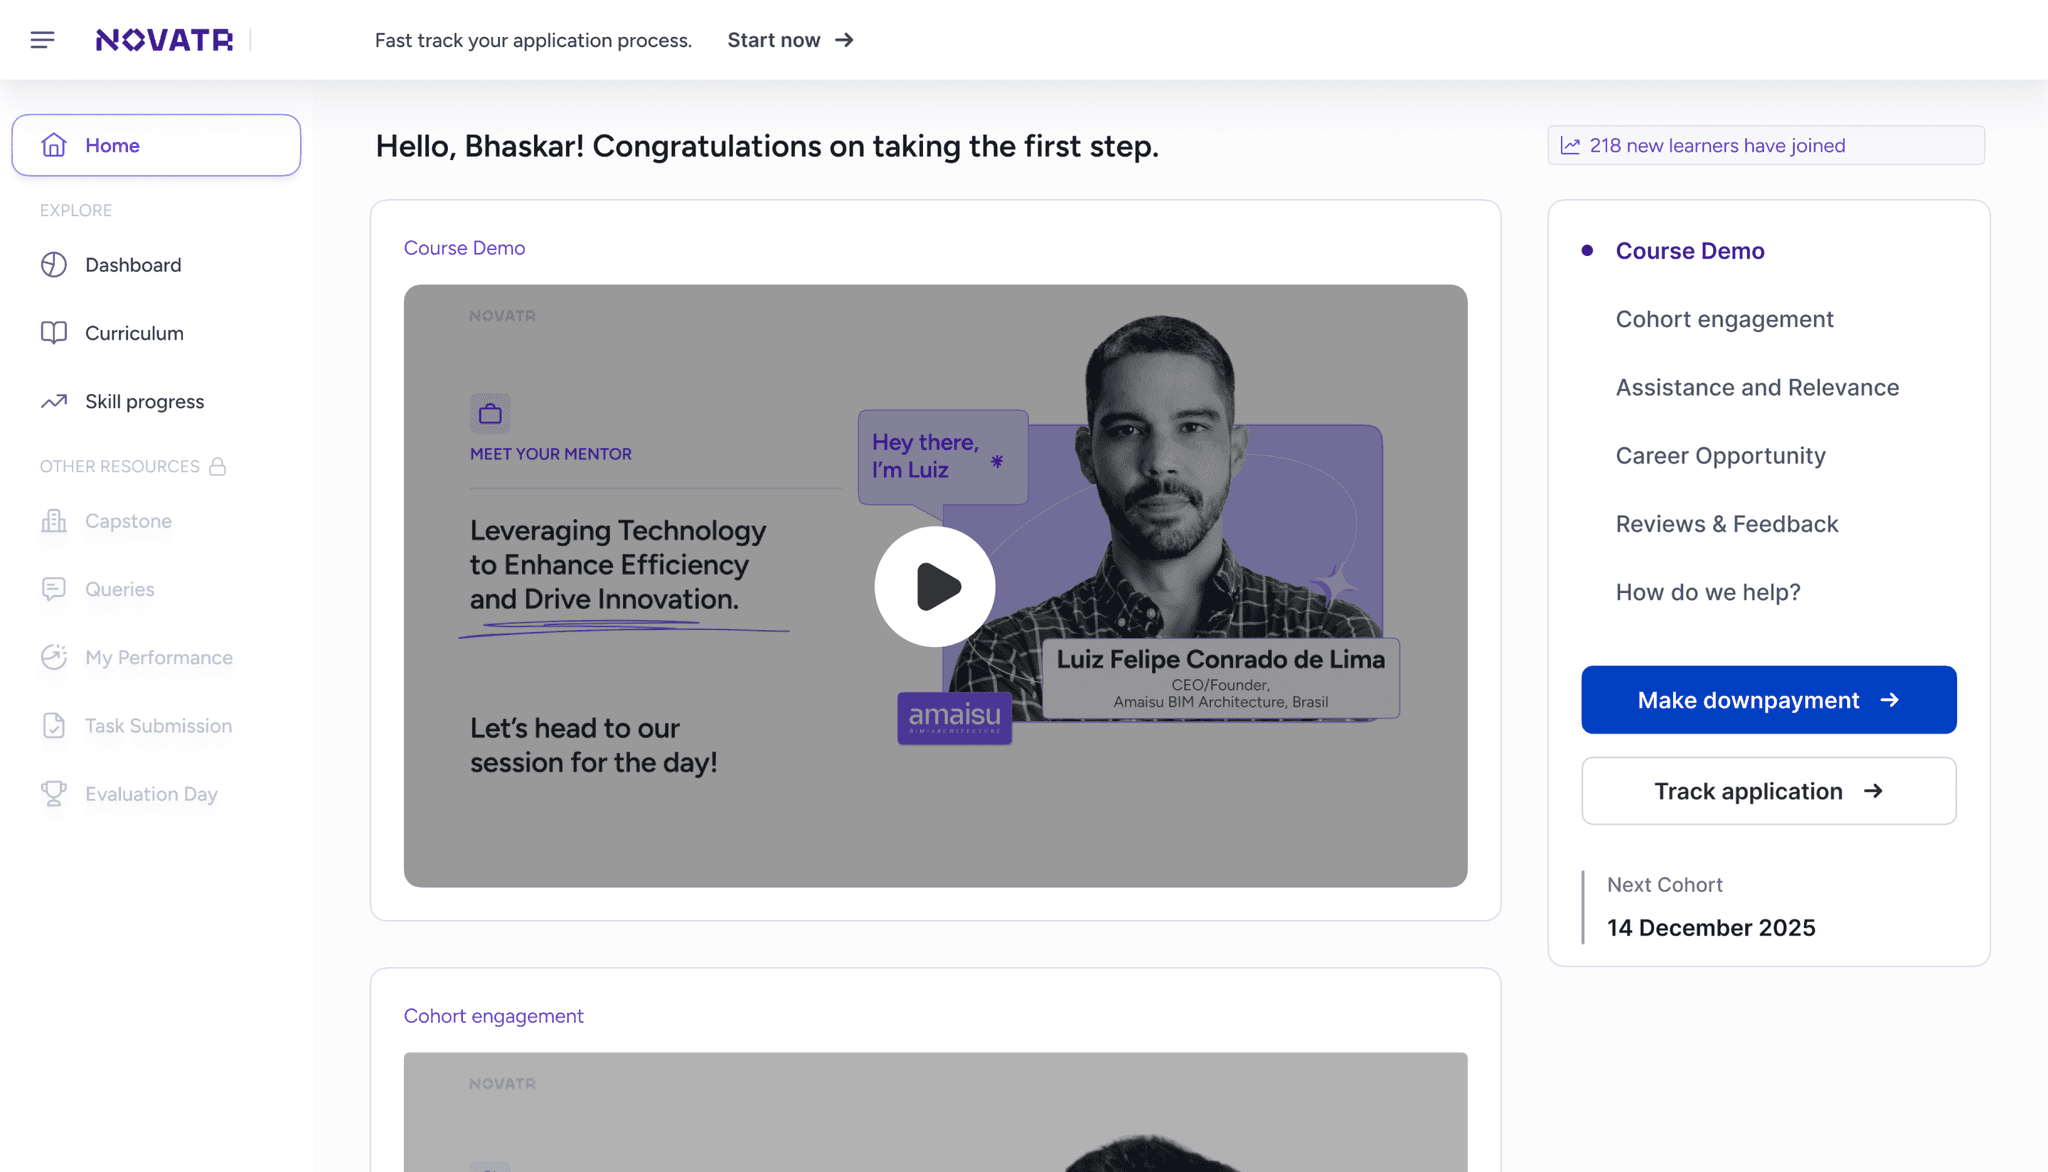The image size is (2048, 1172).
Task: Click the briefcase icon above Meet Your Mentor
Action: pyautogui.click(x=490, y=413)
